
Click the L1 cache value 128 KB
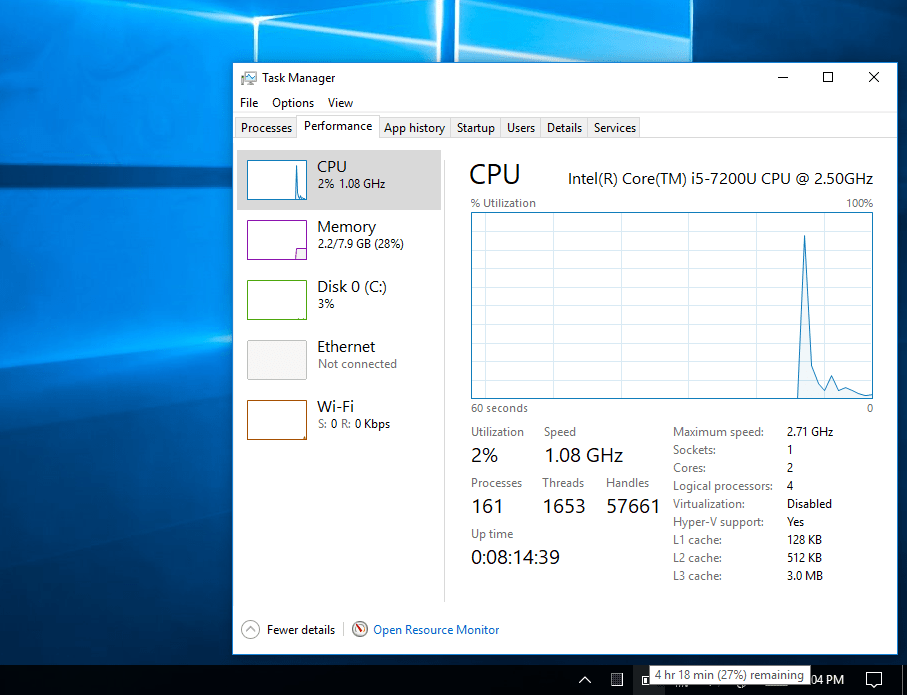tap(804, 540)
